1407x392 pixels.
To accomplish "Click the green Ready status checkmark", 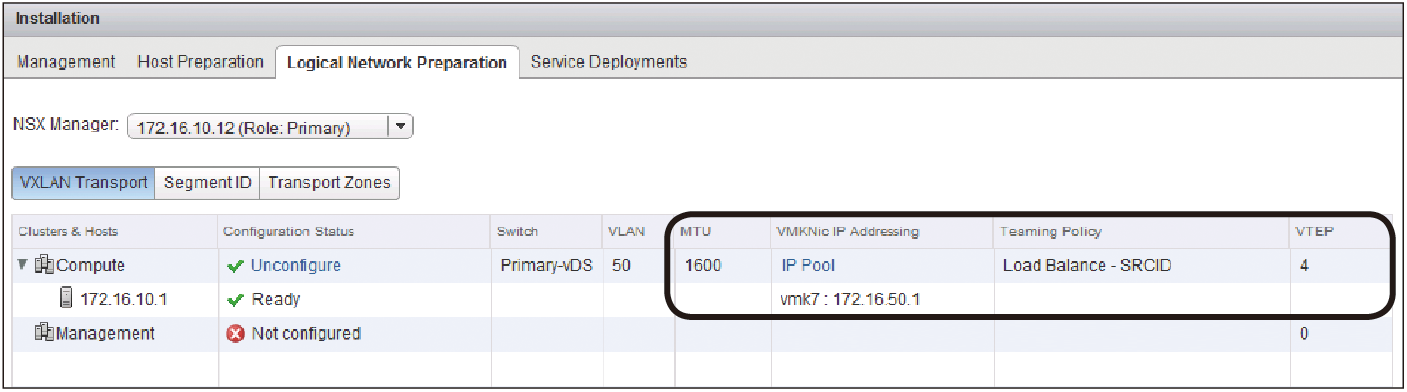I will point(236,299).
